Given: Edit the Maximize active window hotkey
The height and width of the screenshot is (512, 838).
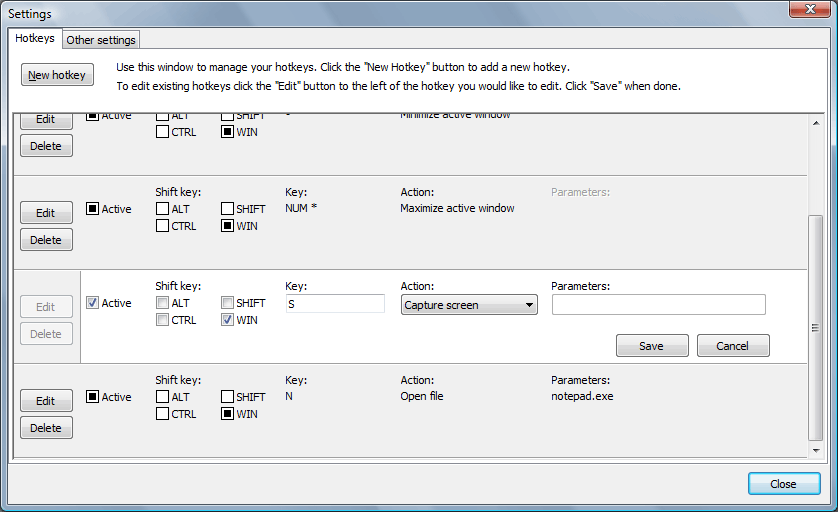Looking at the screenshot, I should pos(46,213).
